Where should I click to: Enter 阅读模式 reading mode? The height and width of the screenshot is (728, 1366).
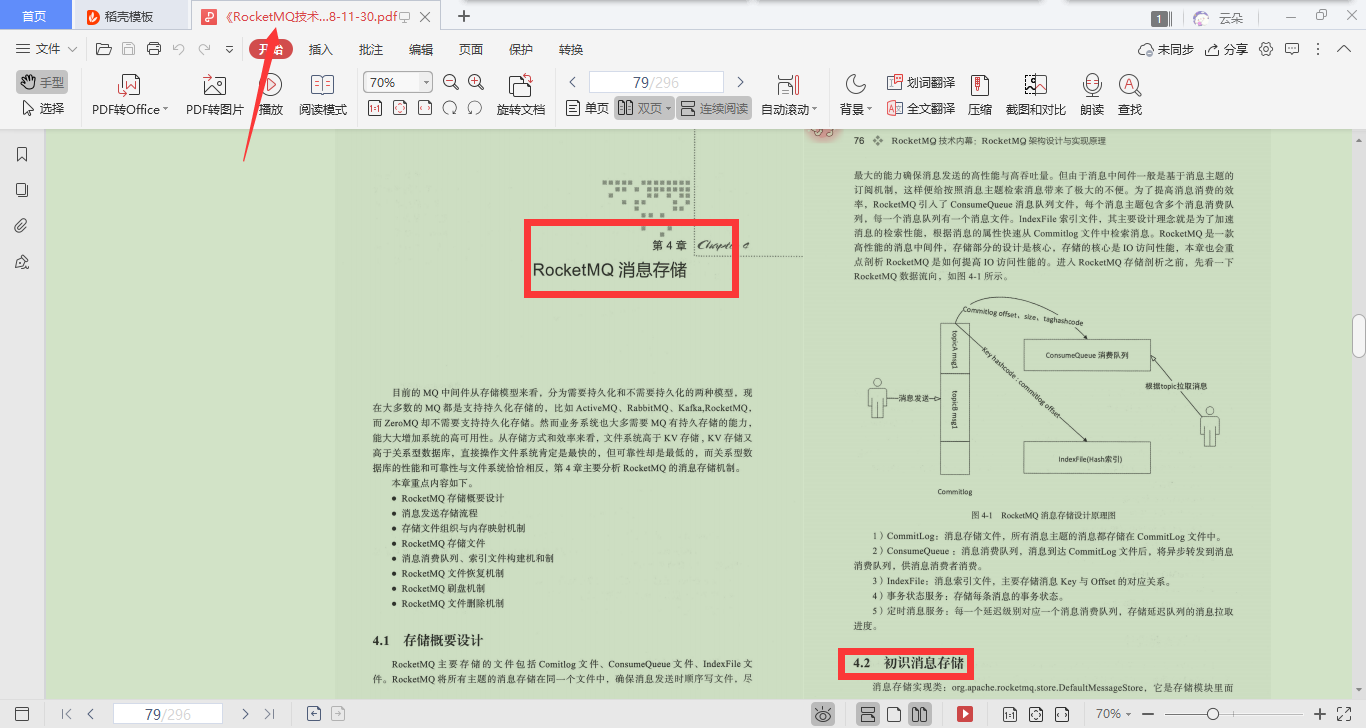322,96
